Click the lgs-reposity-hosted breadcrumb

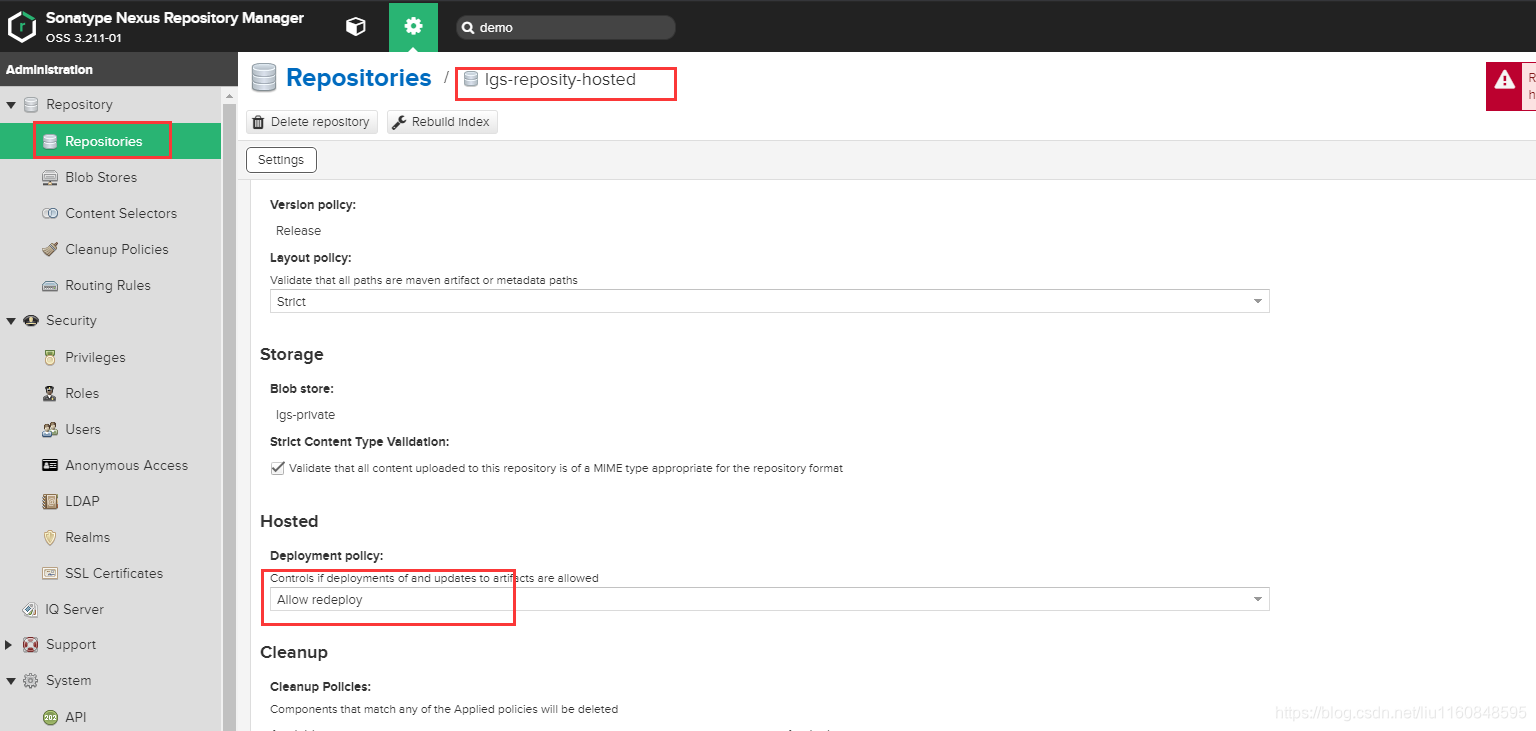560,79
